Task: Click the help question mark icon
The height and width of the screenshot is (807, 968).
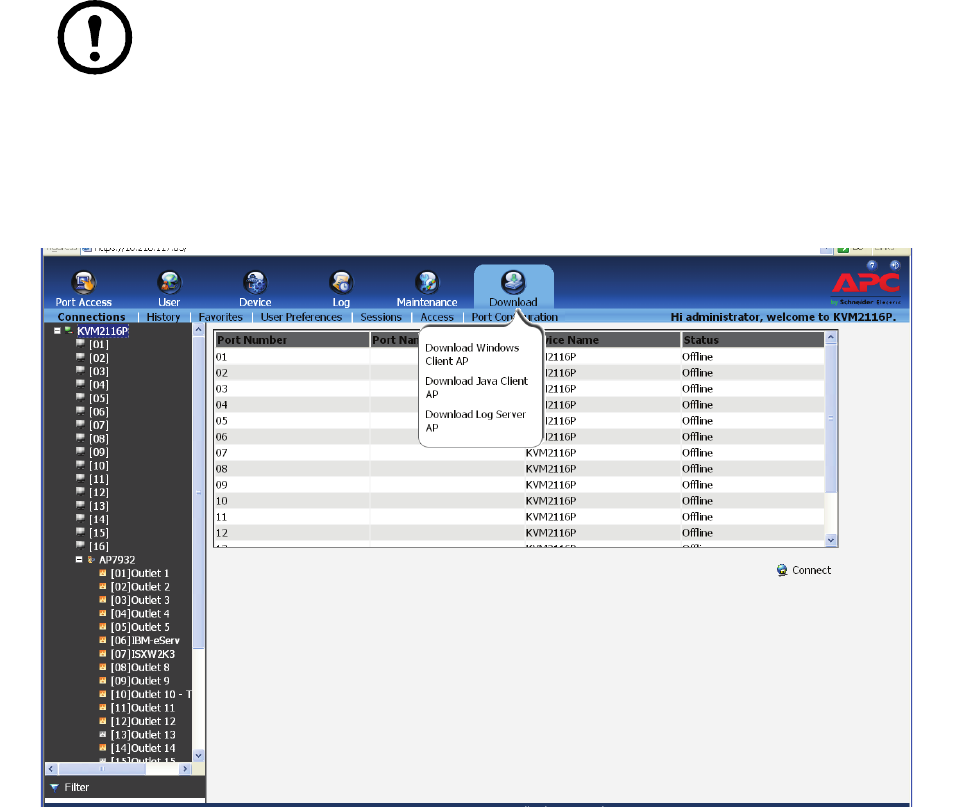Action: (x=872, y=266)
